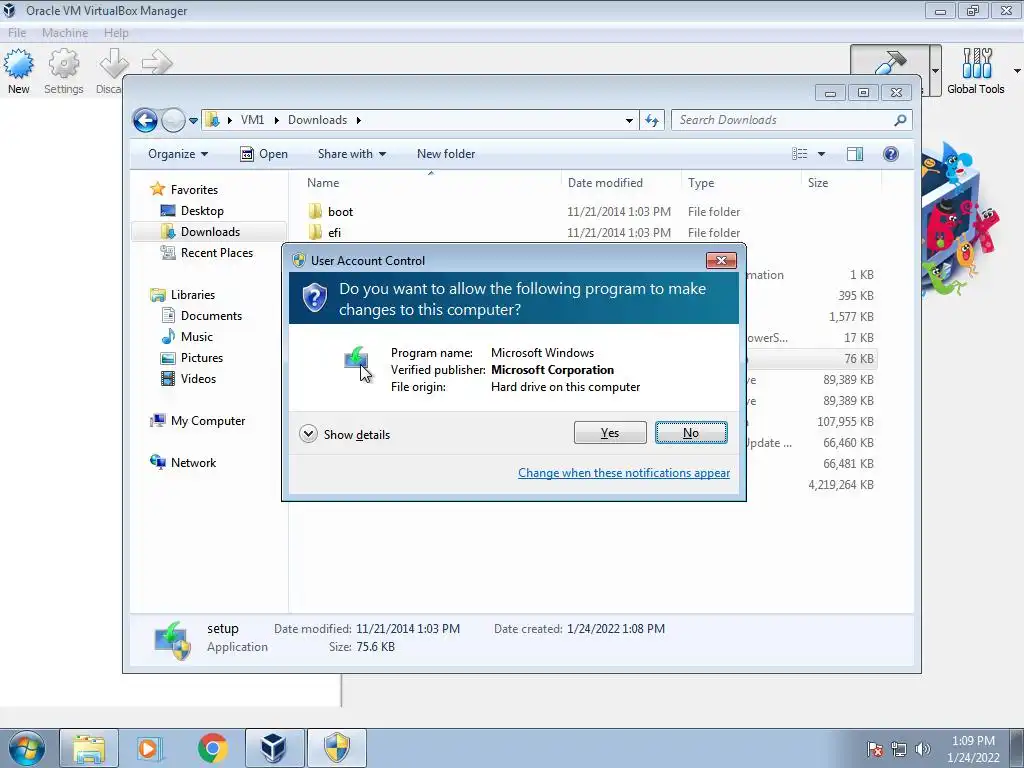Open the Help menu in VirtualBox

pyautogui.click(x=116, y=33)
